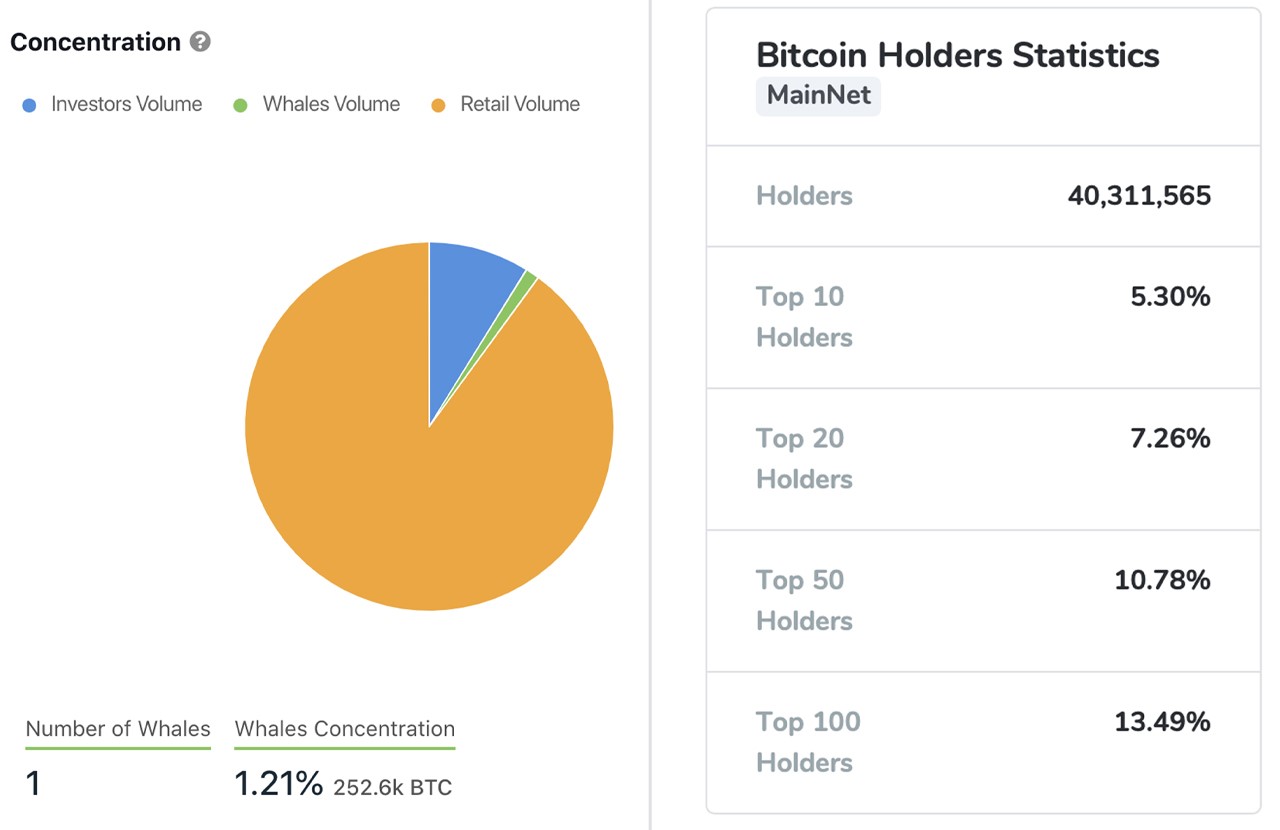The height and width of the screenshot is (830, 1280).
Task: Click the Whales Volume legend label
Action: tap(331, 104)
